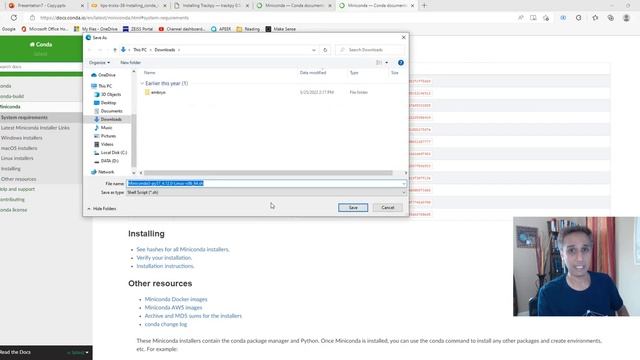Switch to the Installing Trackpy tab
Image resolution: width=640 pixels, height=360 pixels.
(x=211, y=6)
